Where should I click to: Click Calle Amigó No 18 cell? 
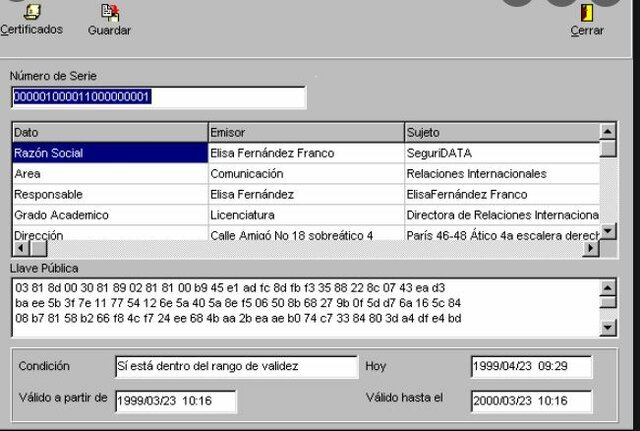coord(306,233)
